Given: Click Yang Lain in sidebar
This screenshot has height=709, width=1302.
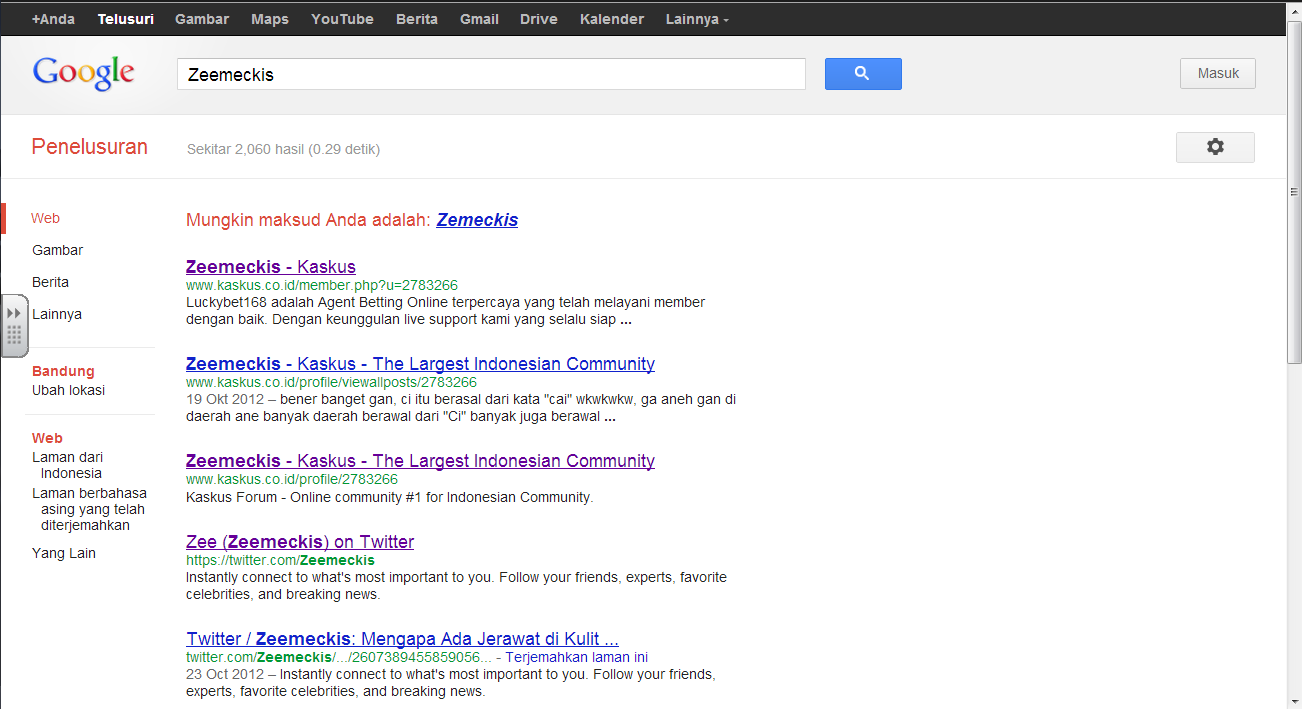Looking at the screenshot, I should tap(64, 553).
